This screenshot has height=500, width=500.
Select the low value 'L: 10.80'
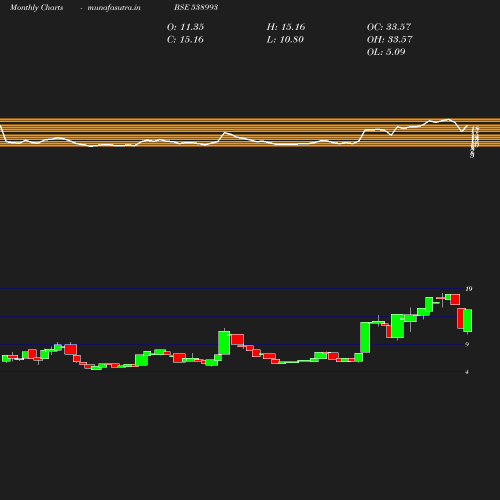coord(285,40)
